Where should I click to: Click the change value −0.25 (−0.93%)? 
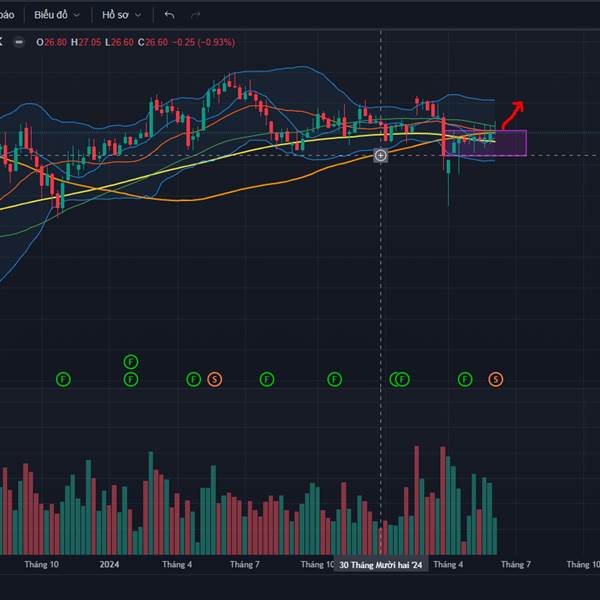(203, 42)
